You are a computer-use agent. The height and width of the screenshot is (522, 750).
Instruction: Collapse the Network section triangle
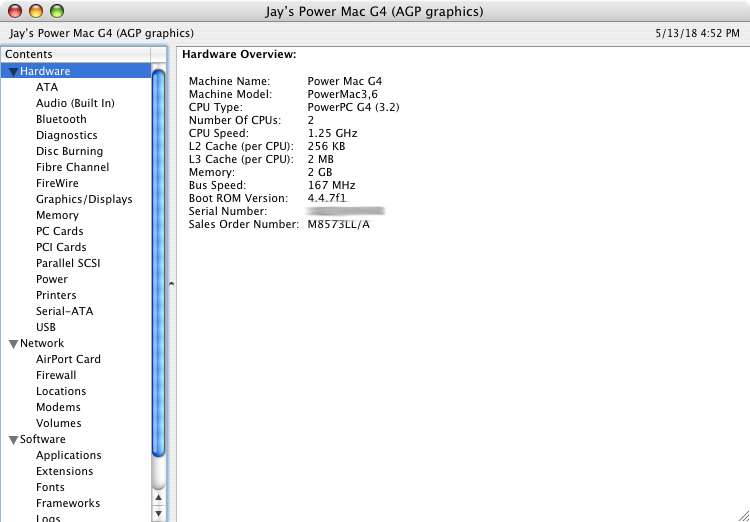point(12,344)
